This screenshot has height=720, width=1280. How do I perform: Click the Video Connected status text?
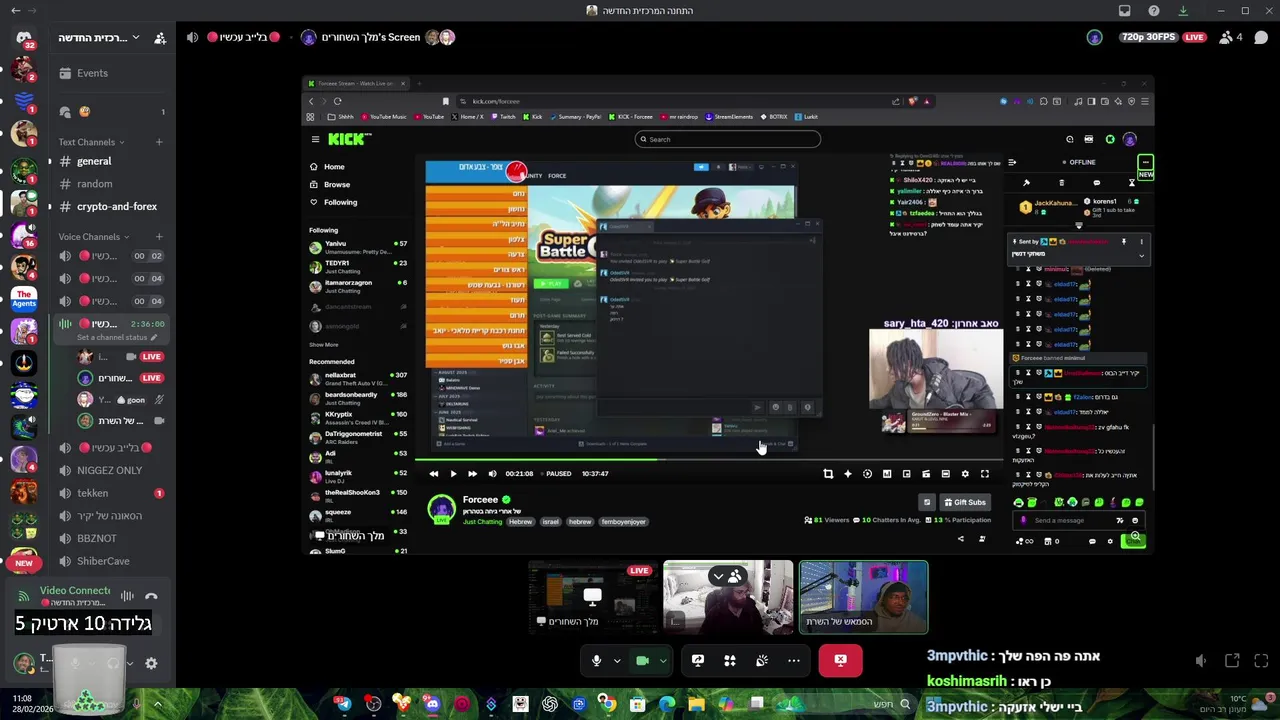75,591
